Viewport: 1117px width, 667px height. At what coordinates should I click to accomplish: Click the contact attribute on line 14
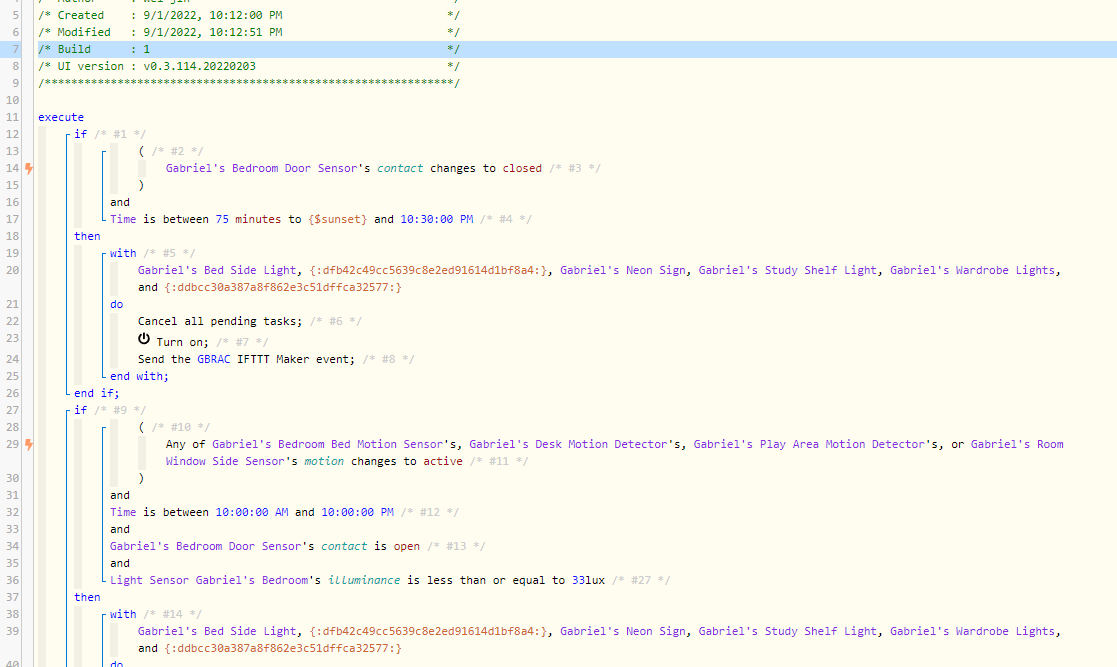pyautogui.click(x=400, y=168)
